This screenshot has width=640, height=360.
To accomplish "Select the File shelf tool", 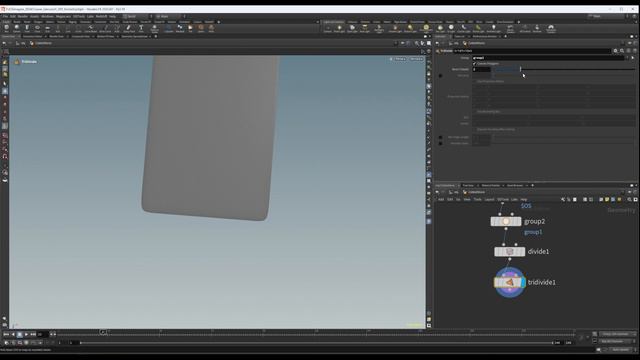I will (x=190, y=28).
